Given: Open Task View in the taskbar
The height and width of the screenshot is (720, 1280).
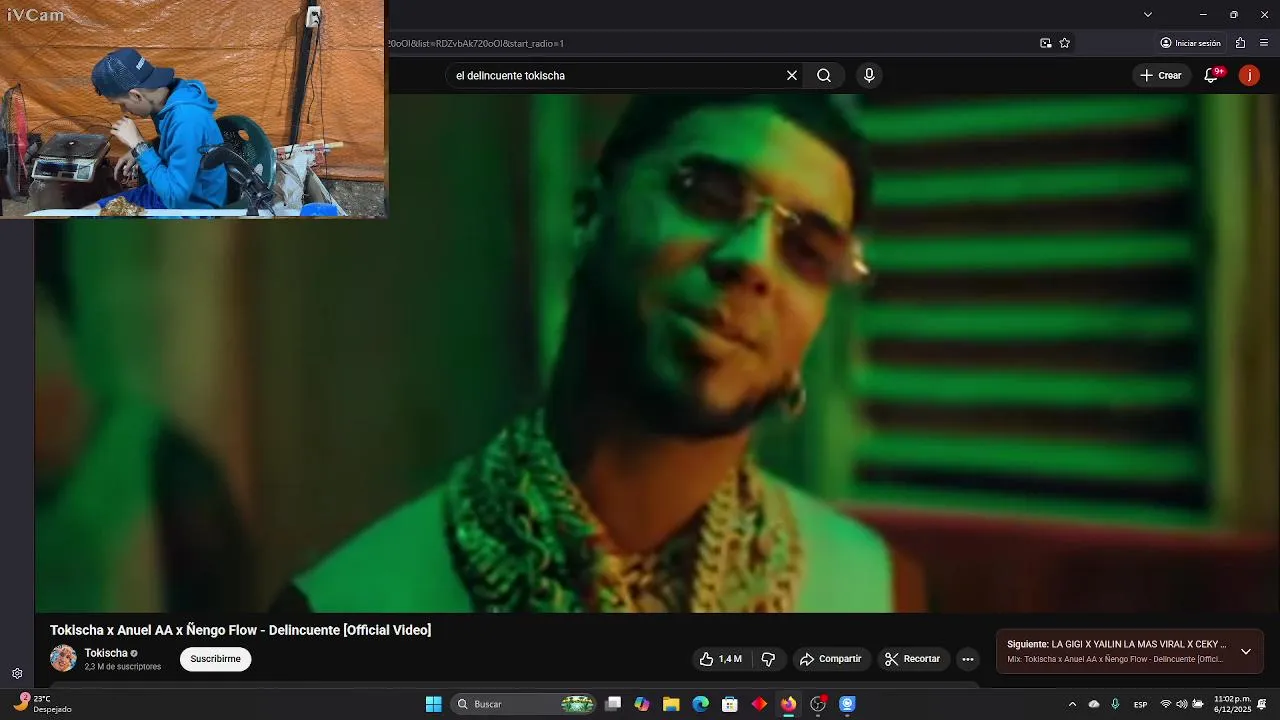Looking at the screenshot, I should point(613,704).
